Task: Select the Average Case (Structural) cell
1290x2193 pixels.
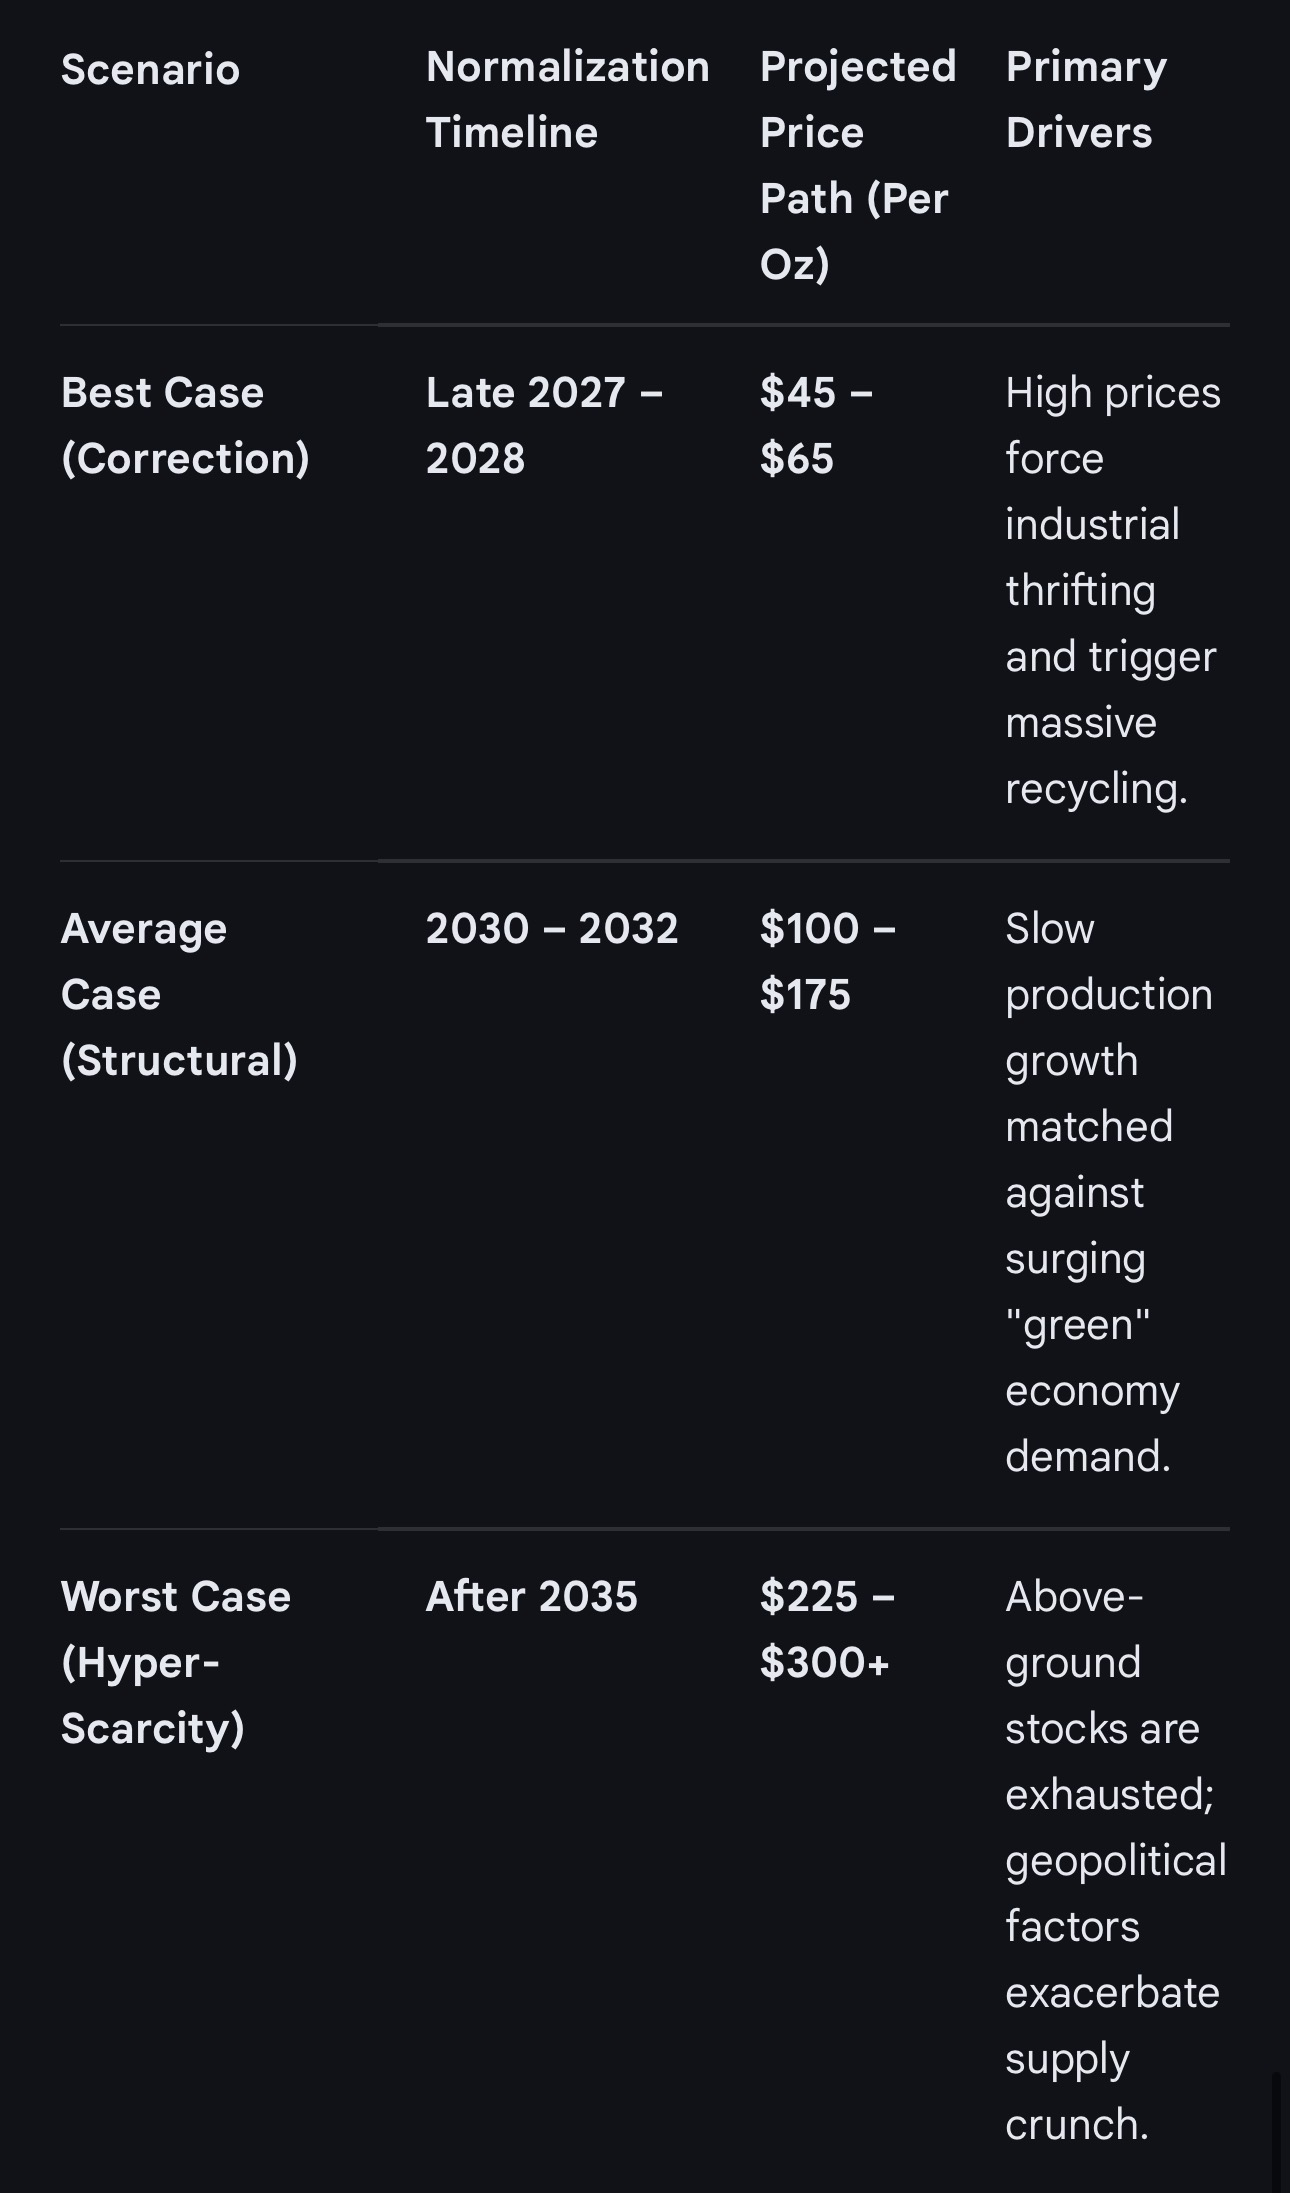Action: [x=178, y=994]
